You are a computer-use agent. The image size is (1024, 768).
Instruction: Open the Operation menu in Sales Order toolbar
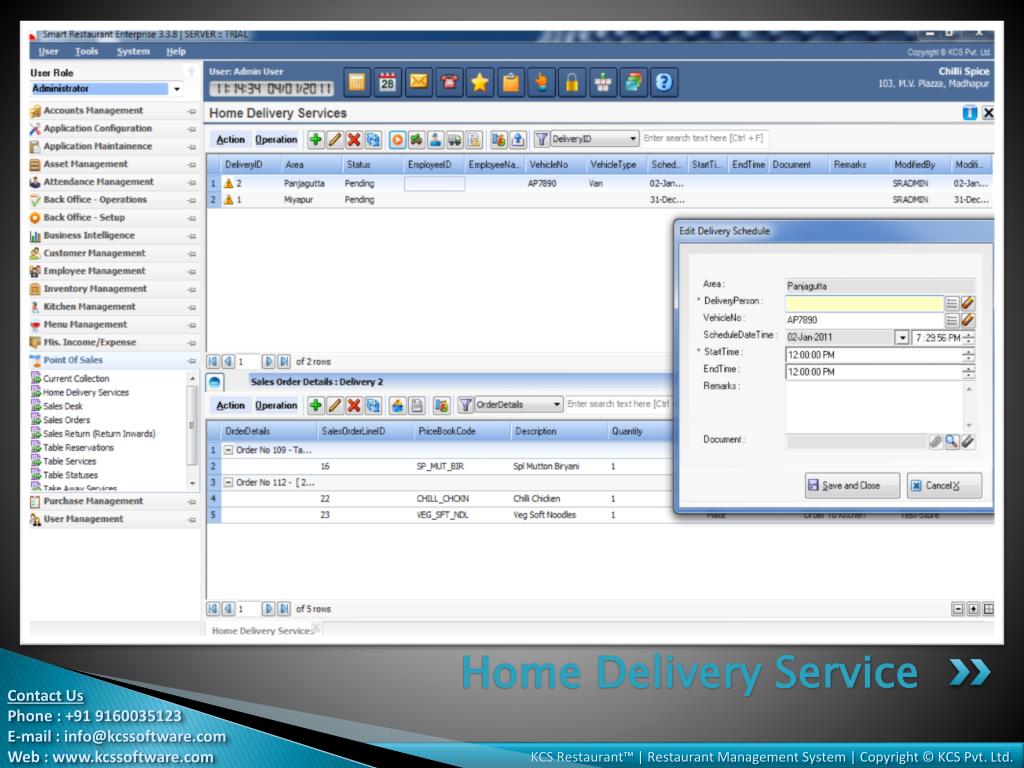click(276, 406)
